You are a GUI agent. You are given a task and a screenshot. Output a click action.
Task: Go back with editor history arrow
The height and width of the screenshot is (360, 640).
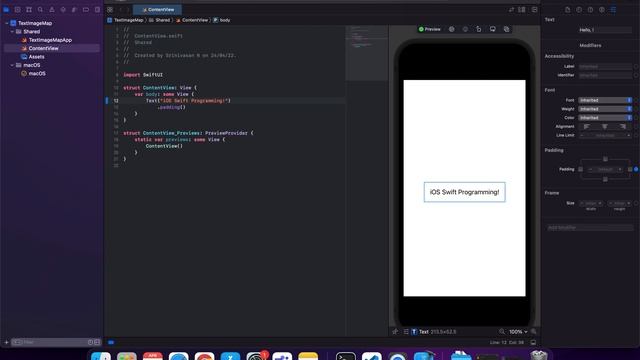point(121,9)
